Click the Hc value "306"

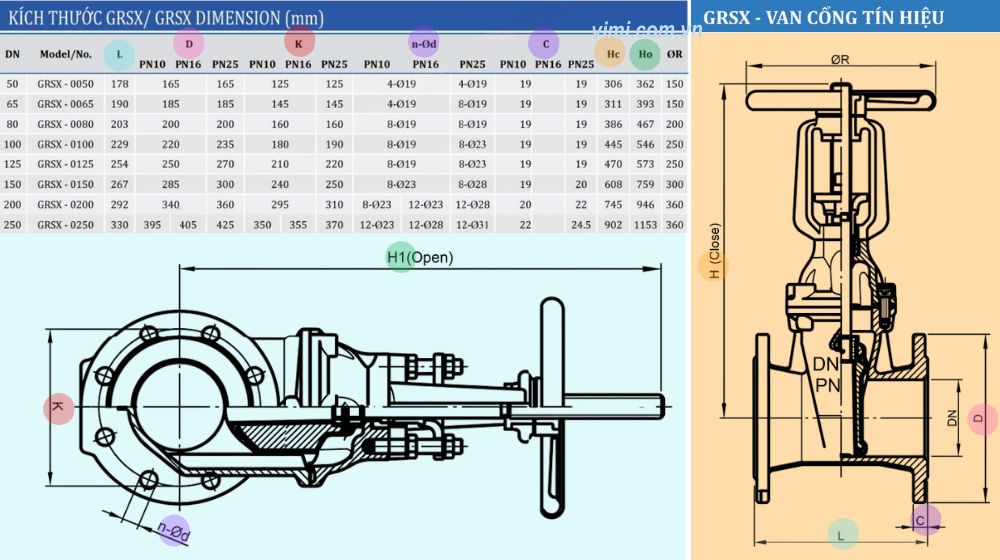click(x=613, y=84)
